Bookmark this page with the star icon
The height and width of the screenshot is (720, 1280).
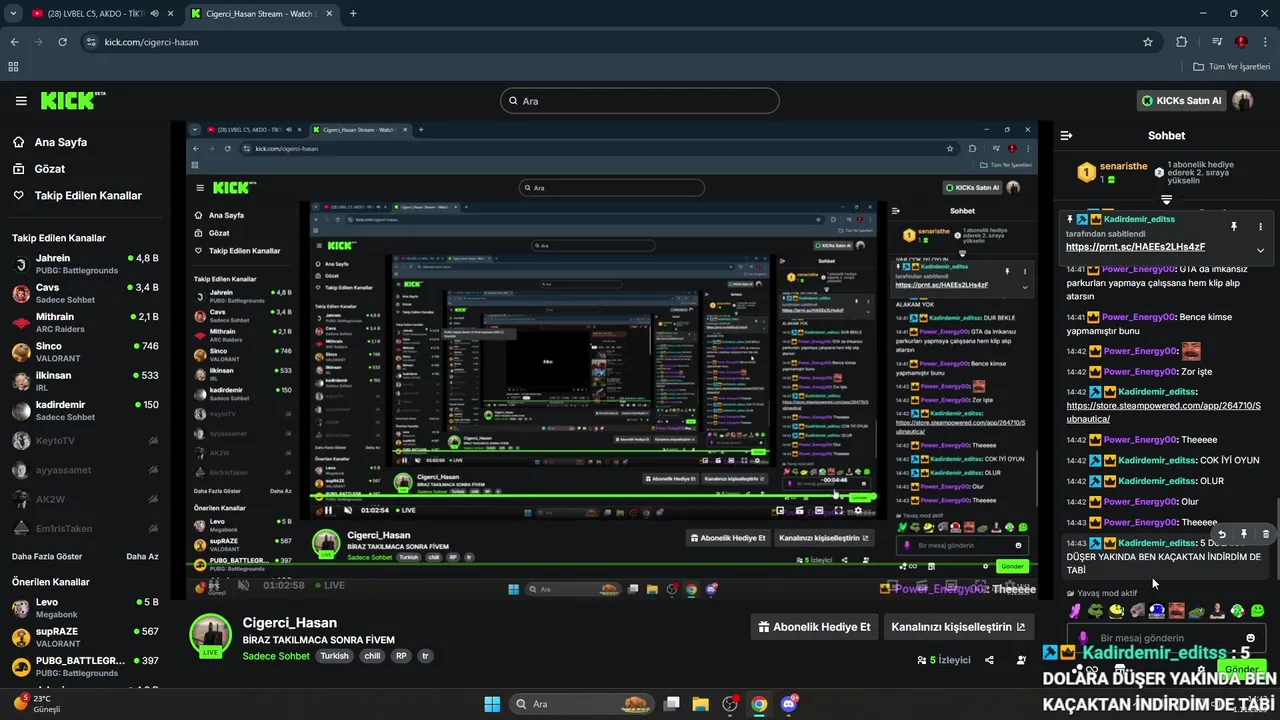click(x=1148, y=42)
